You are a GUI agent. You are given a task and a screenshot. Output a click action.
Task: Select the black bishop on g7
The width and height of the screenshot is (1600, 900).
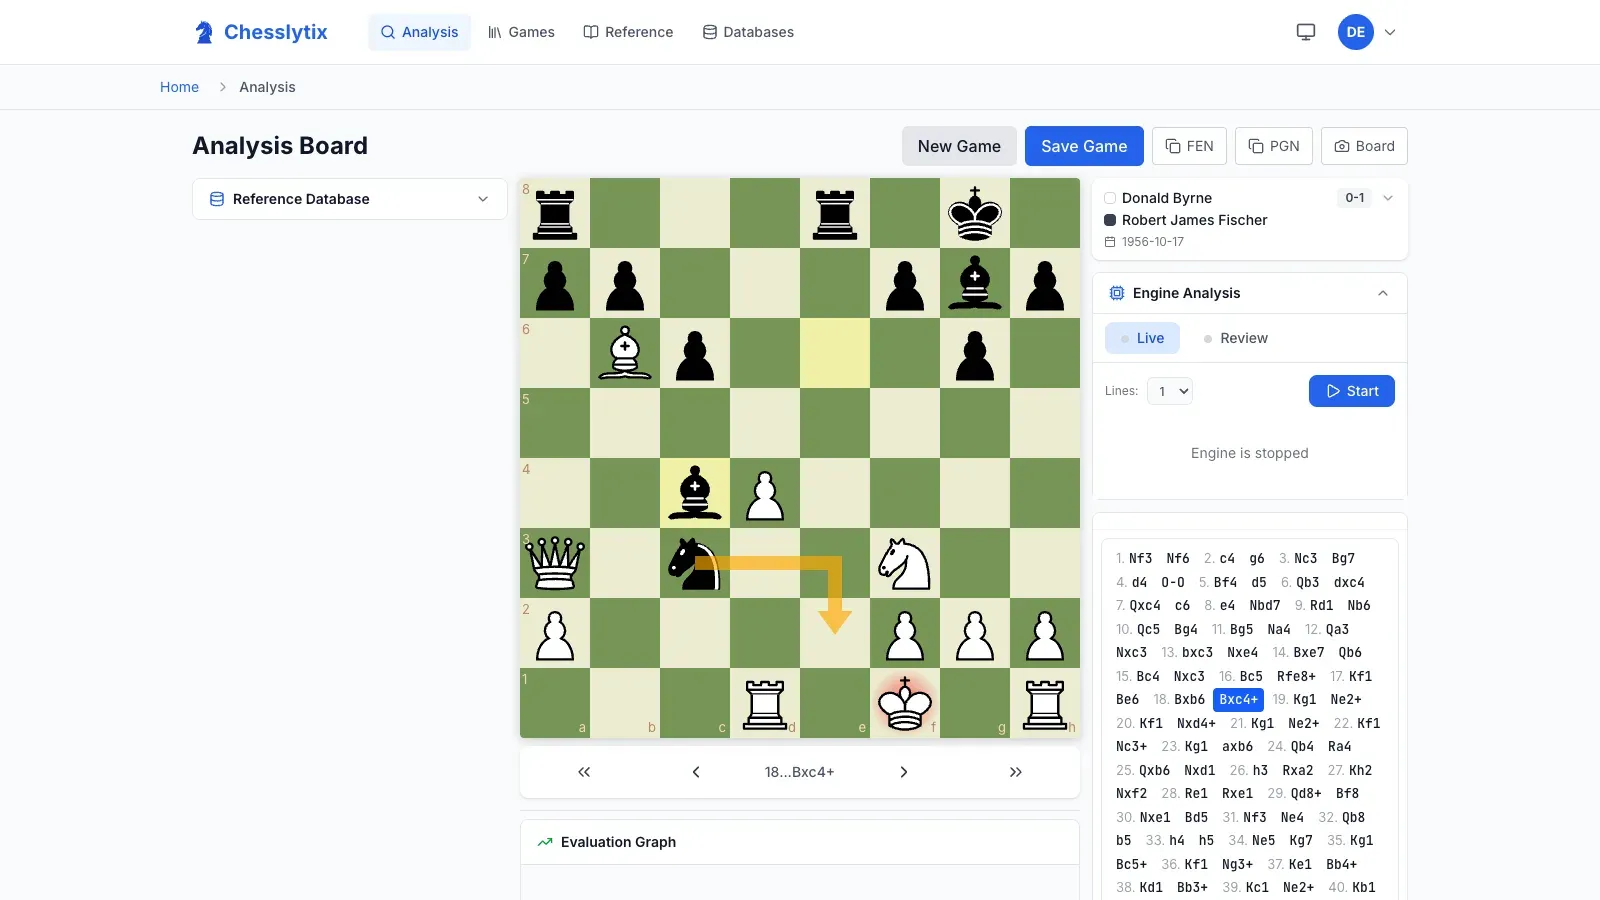point(975,283)
